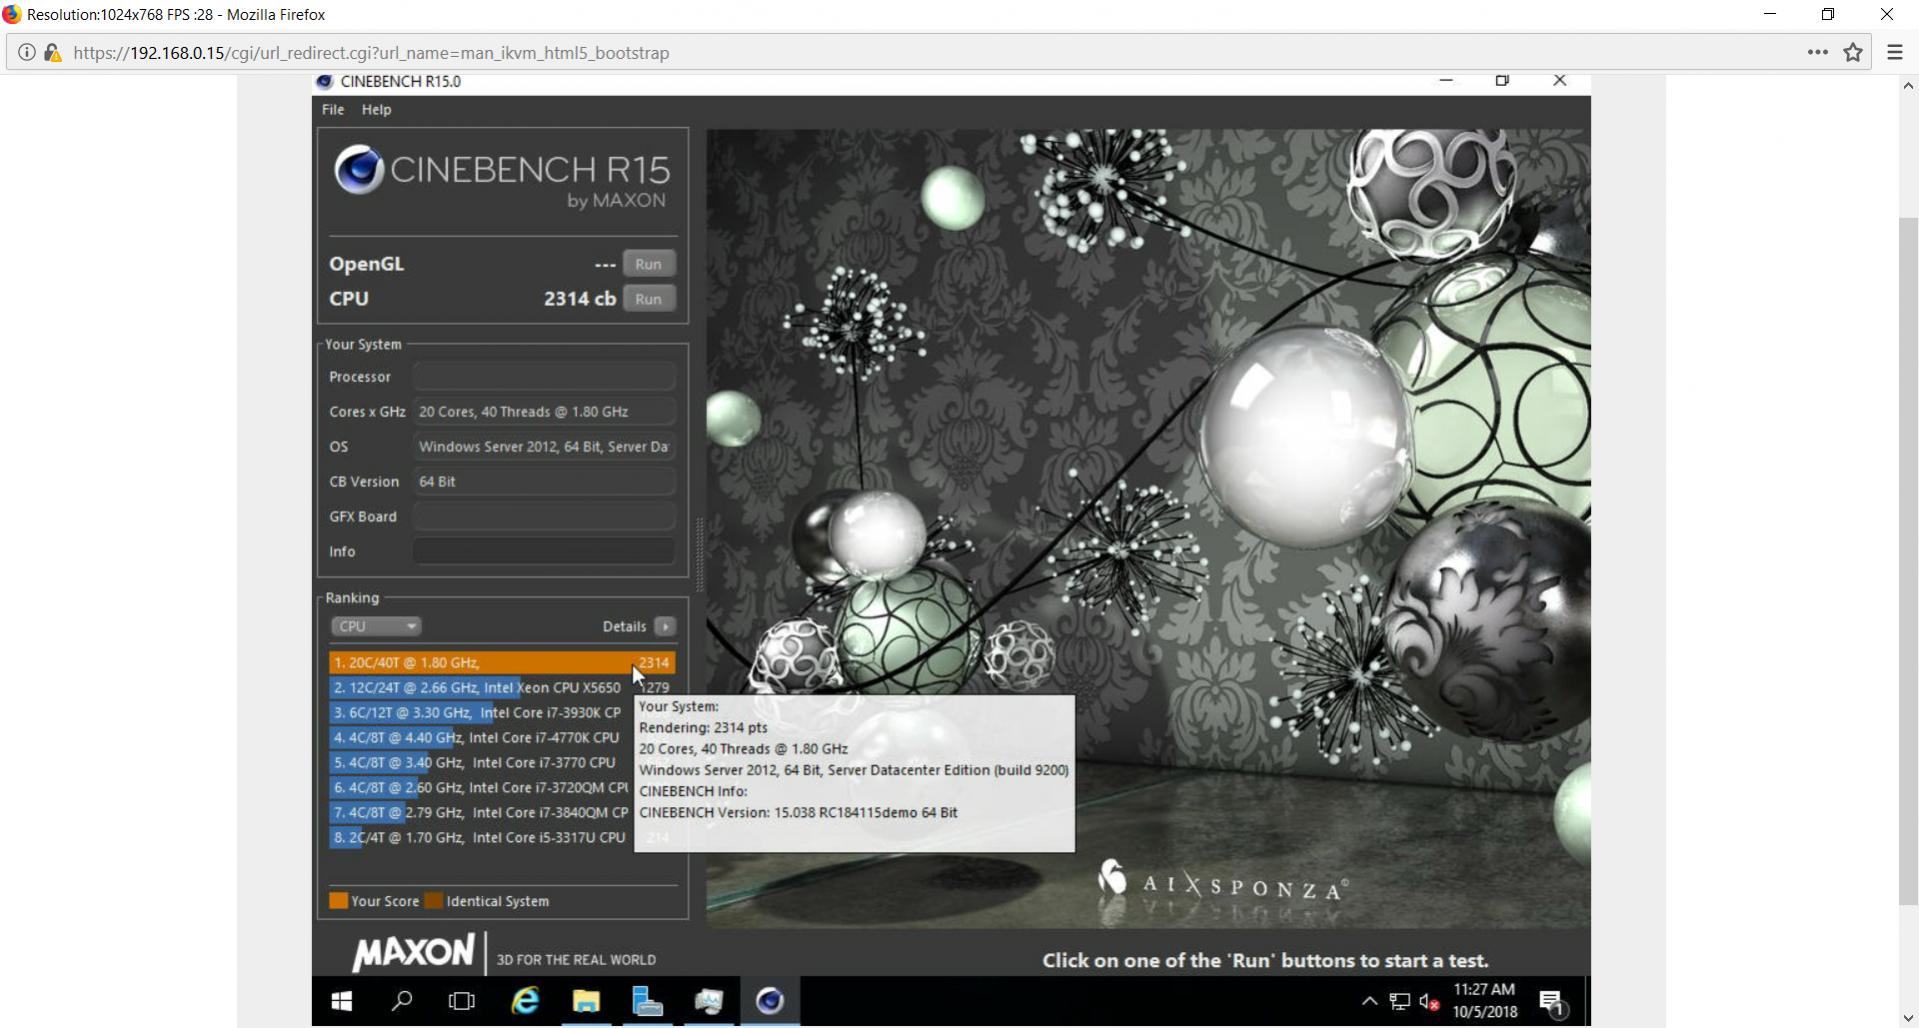1919x1028 pixels.
Task: Click the Cinebench title bar app icon
Action: [x=324, y=82]
